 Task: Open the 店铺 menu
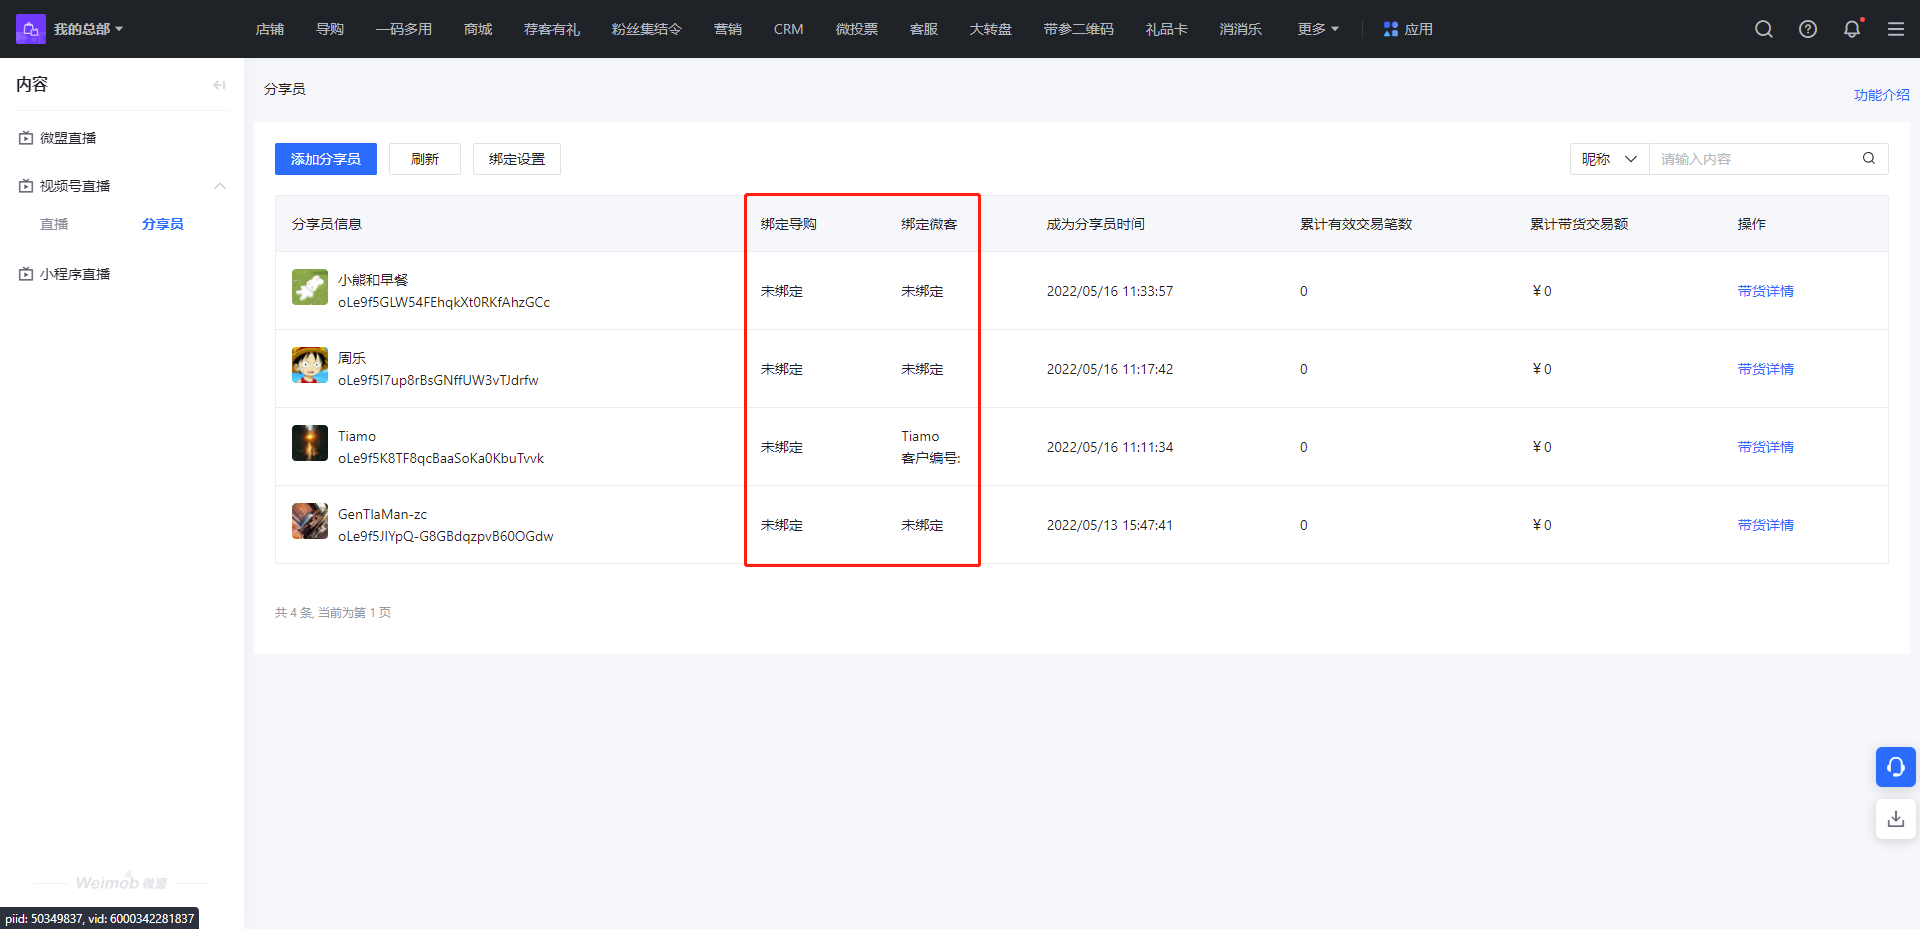pyautogui.click(x=270, y=29)
